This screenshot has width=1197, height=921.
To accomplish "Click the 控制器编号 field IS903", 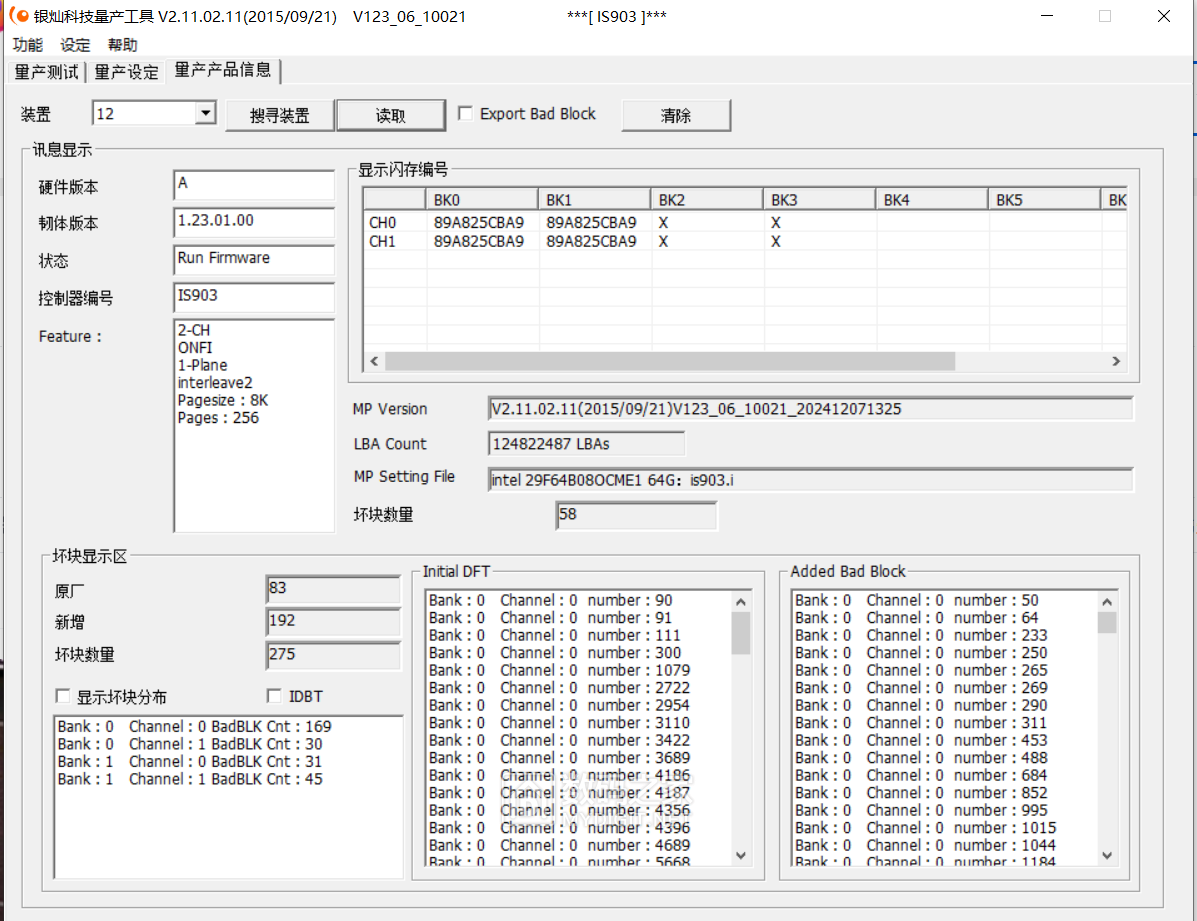I will (254, 297).
